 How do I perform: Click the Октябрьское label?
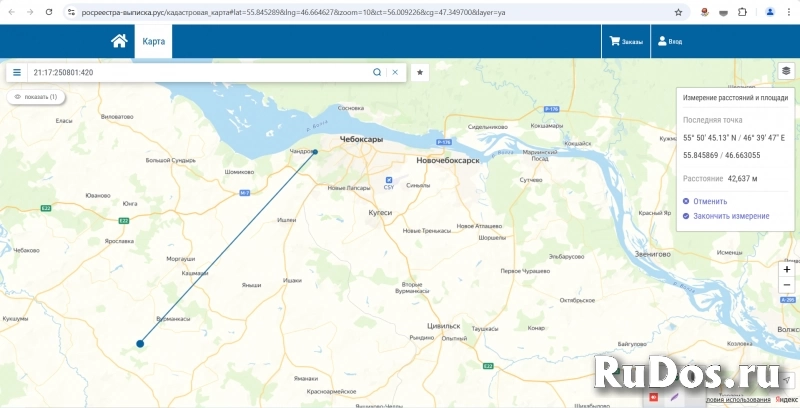point(577,300)
